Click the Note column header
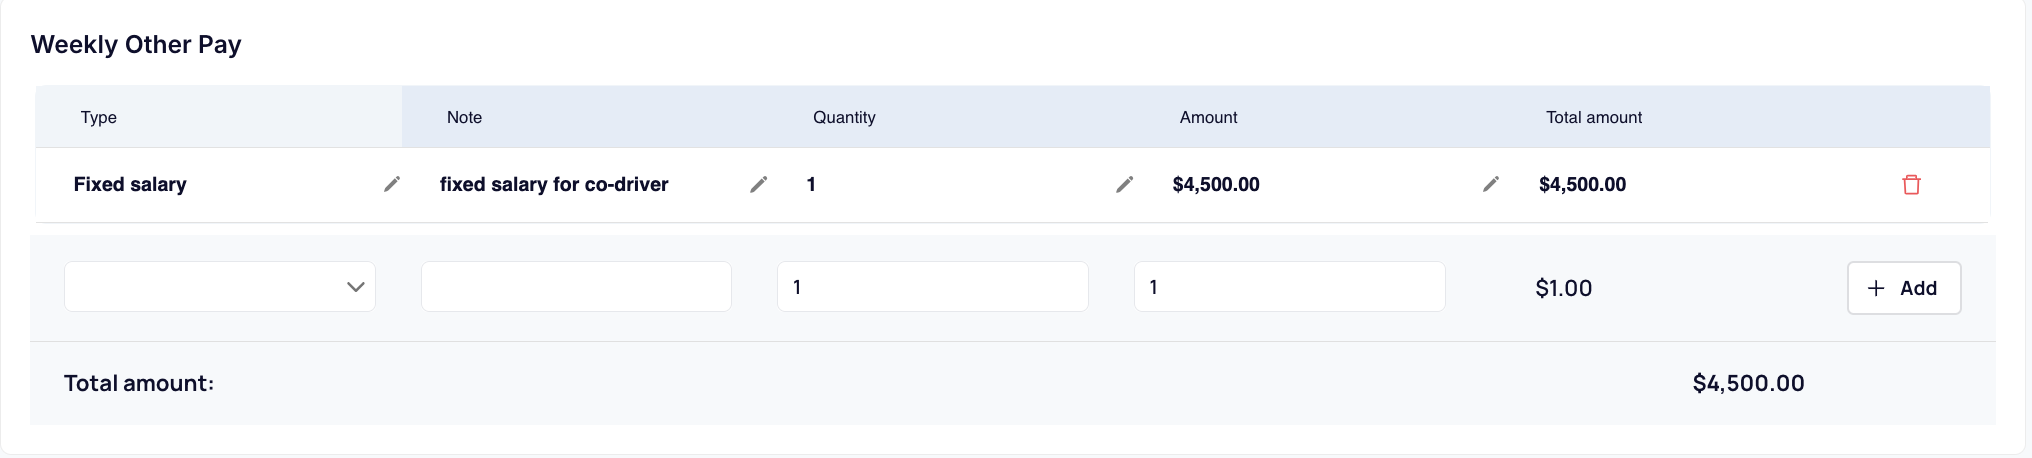Image resolution: width=2032 pixels, height=458 pixels. (464, 117)
